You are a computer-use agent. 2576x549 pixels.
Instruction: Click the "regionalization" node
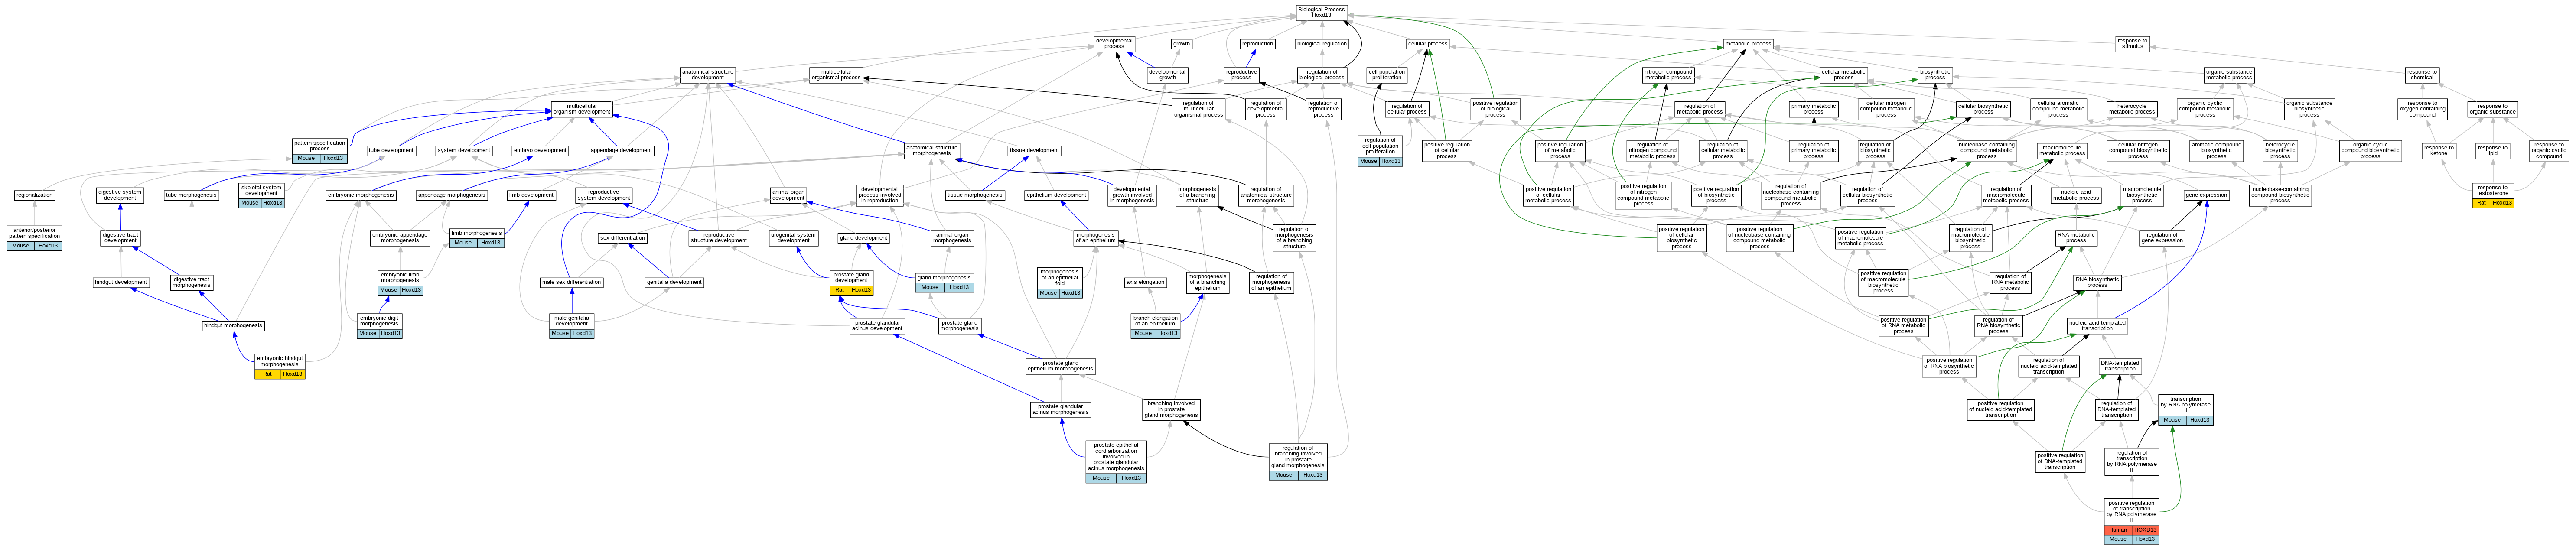pyautogui.click(x=35, y=196)
